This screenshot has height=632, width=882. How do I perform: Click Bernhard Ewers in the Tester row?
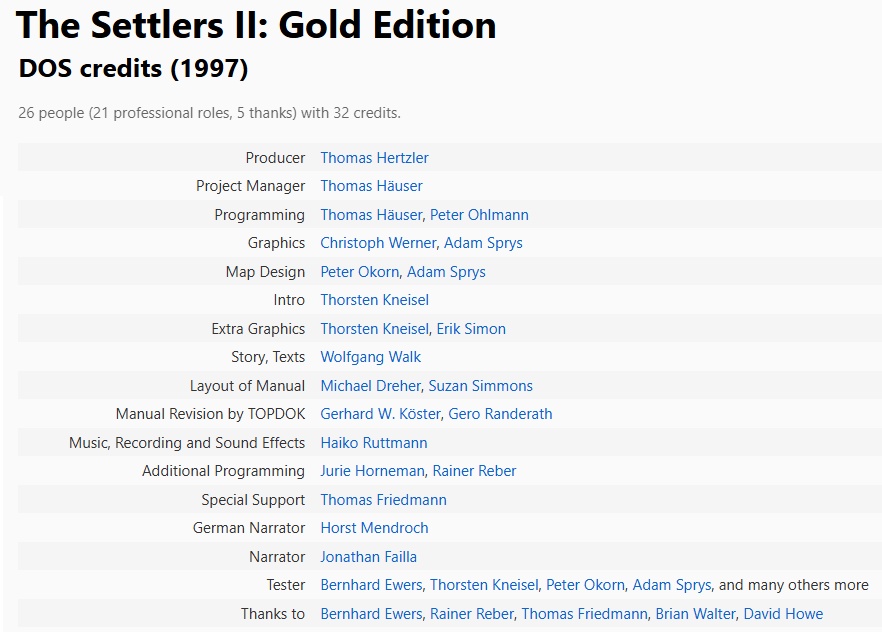coord(371,585)
